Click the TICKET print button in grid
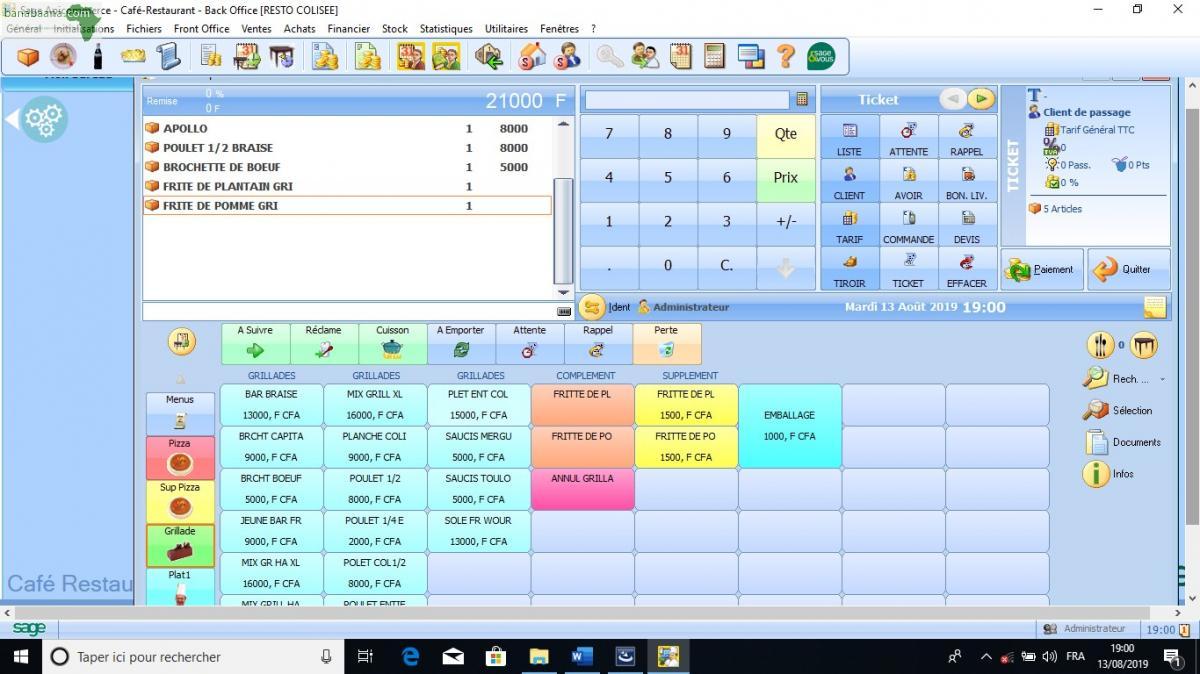The width and height of the screenshot is (1200, 674). coord(908,269)
